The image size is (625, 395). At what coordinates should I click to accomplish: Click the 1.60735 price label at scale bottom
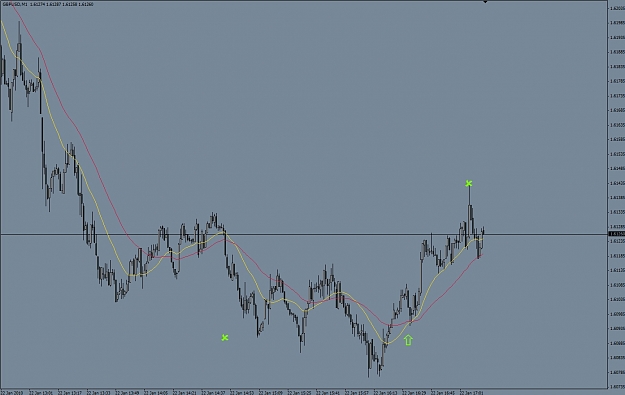click(617, 386)
